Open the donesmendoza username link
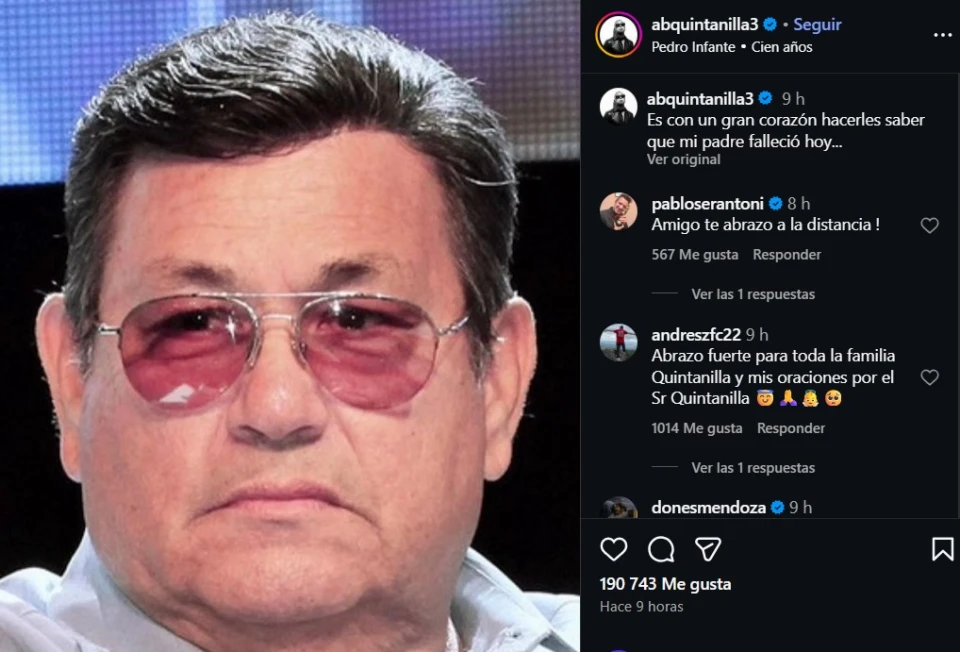Viewport: 960px width, 652px height. (708, 508)
